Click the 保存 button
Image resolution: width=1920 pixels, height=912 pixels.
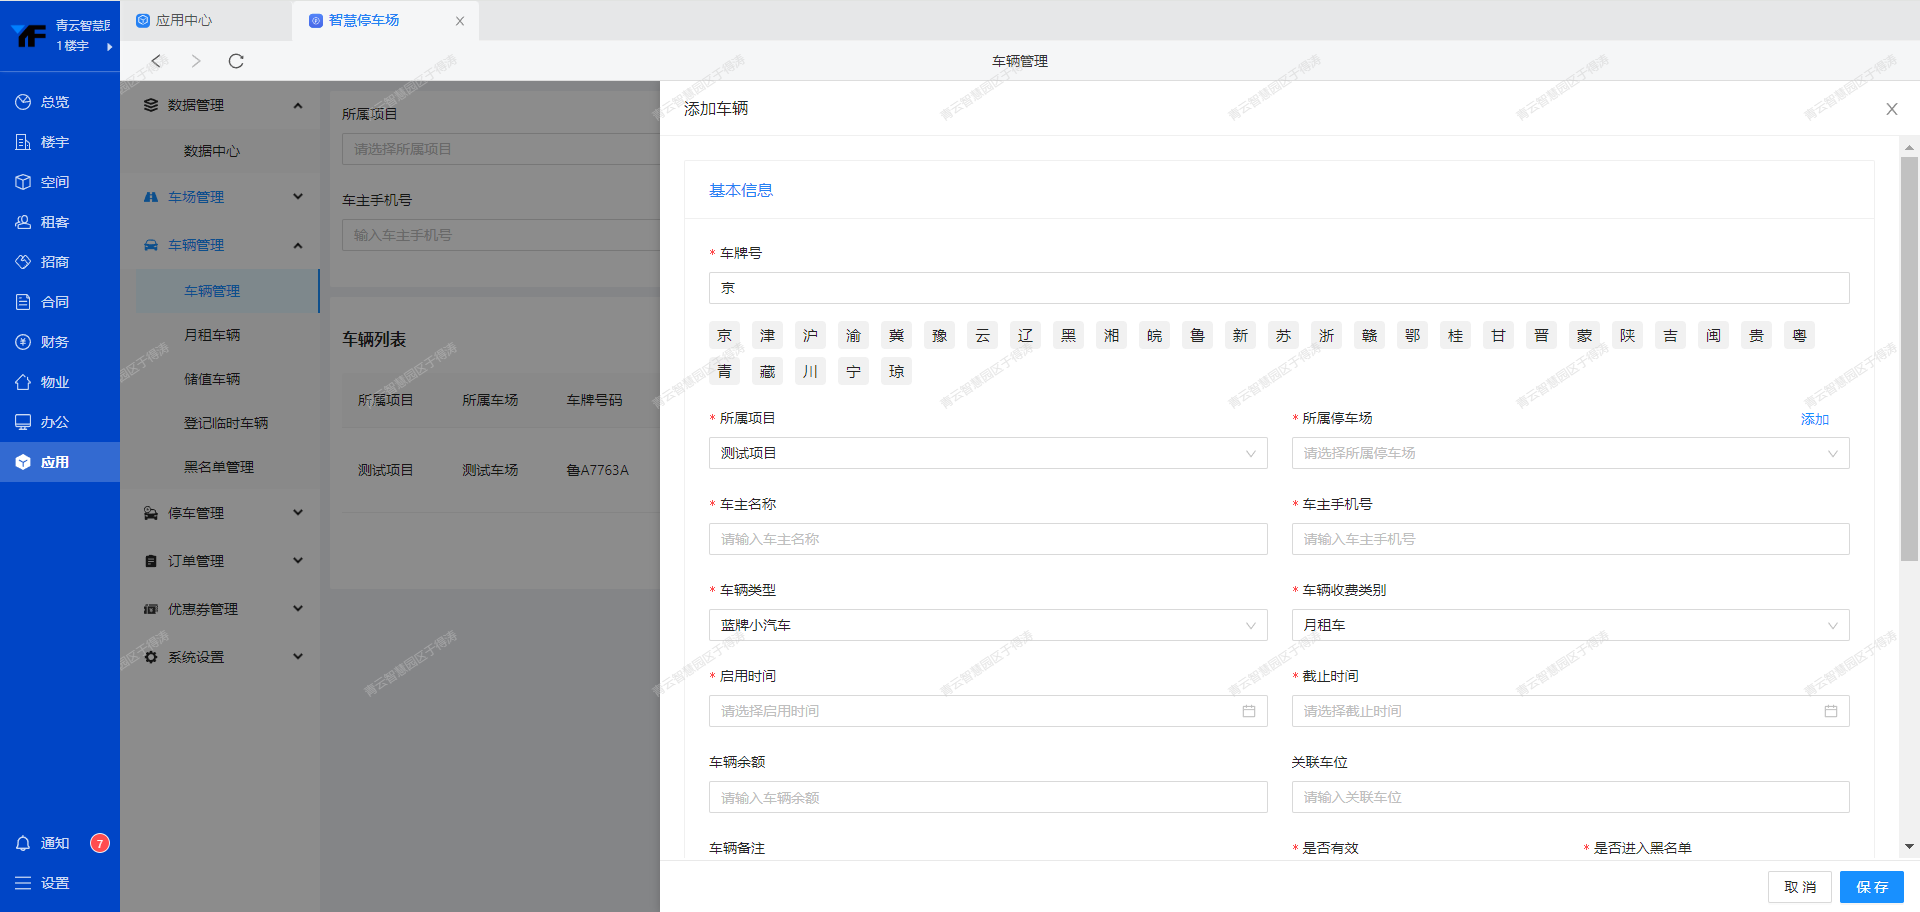1871,887
